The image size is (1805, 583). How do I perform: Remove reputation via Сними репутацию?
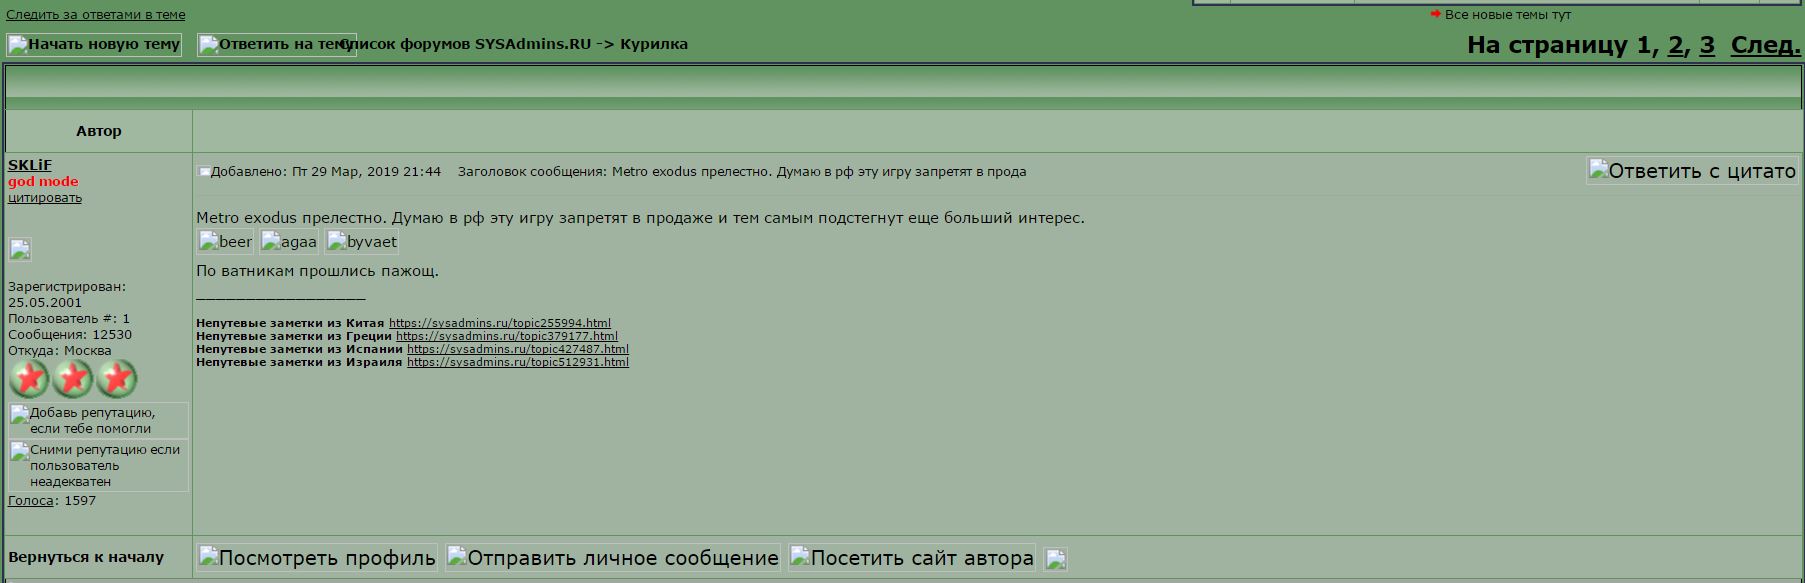pos(99,465)
